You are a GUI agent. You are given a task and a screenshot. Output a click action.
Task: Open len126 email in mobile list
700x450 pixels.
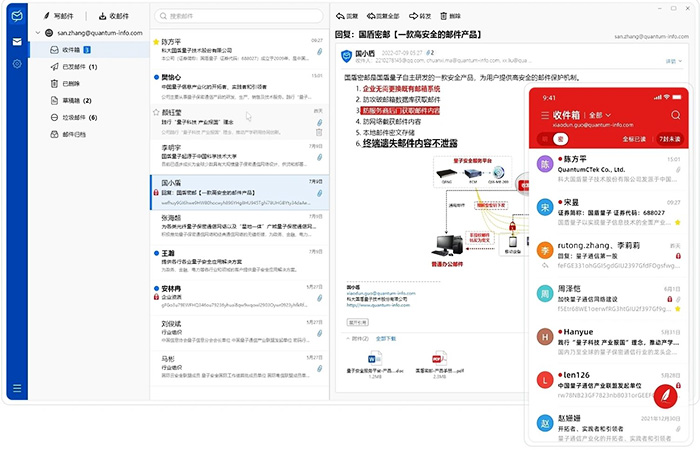[x=609, y=385]
